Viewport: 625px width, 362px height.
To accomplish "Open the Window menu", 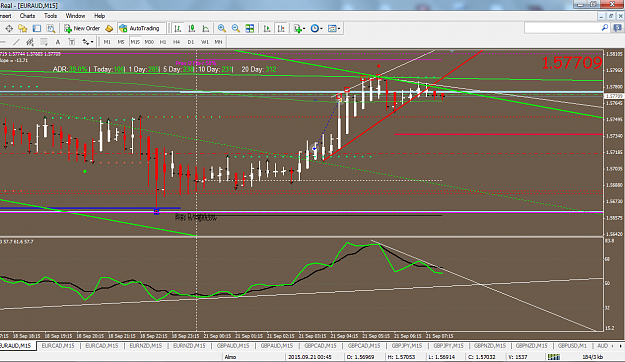I will tap(75, 16).
